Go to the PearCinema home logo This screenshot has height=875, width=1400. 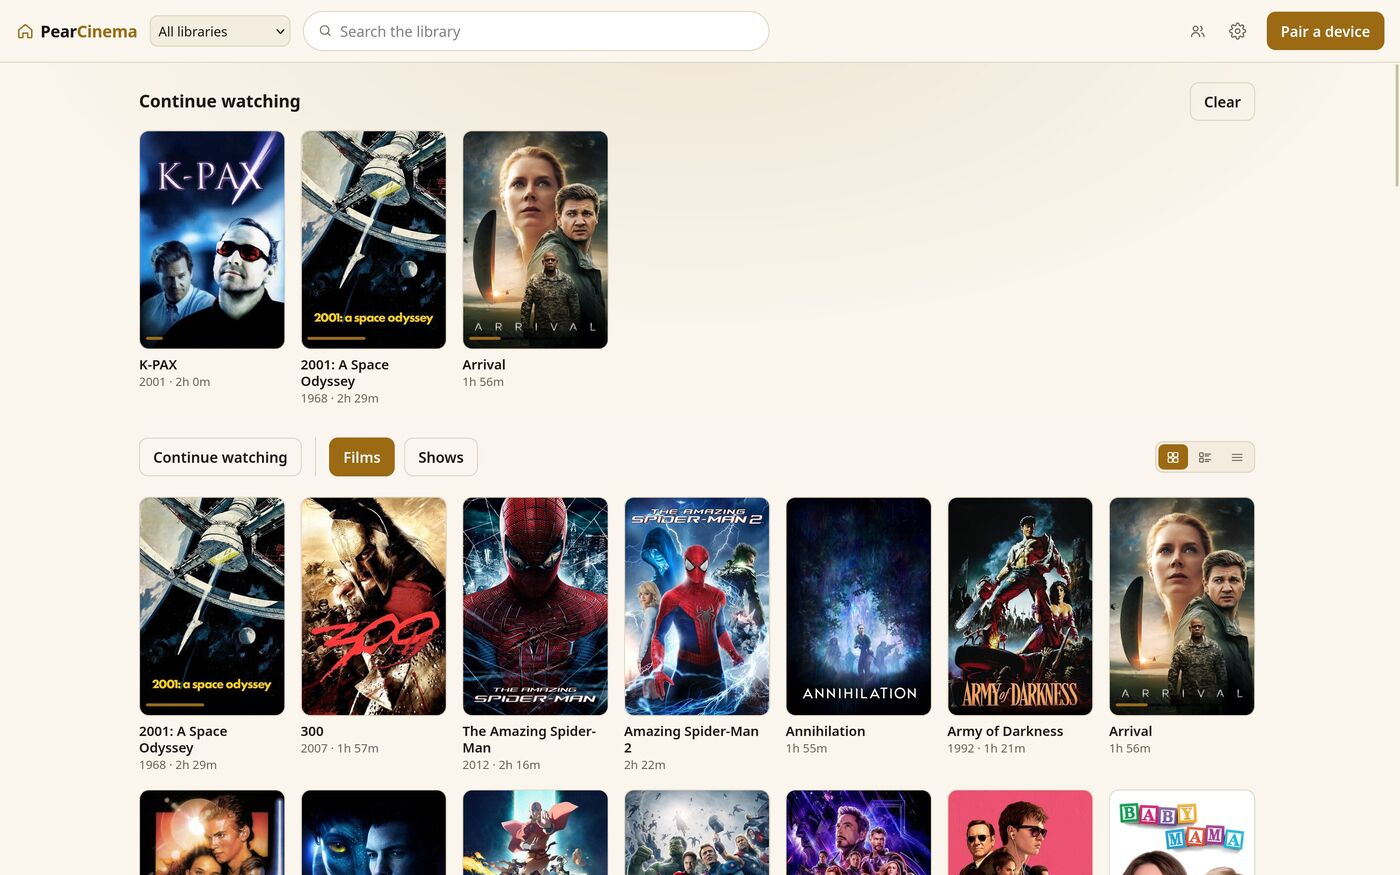77,31
